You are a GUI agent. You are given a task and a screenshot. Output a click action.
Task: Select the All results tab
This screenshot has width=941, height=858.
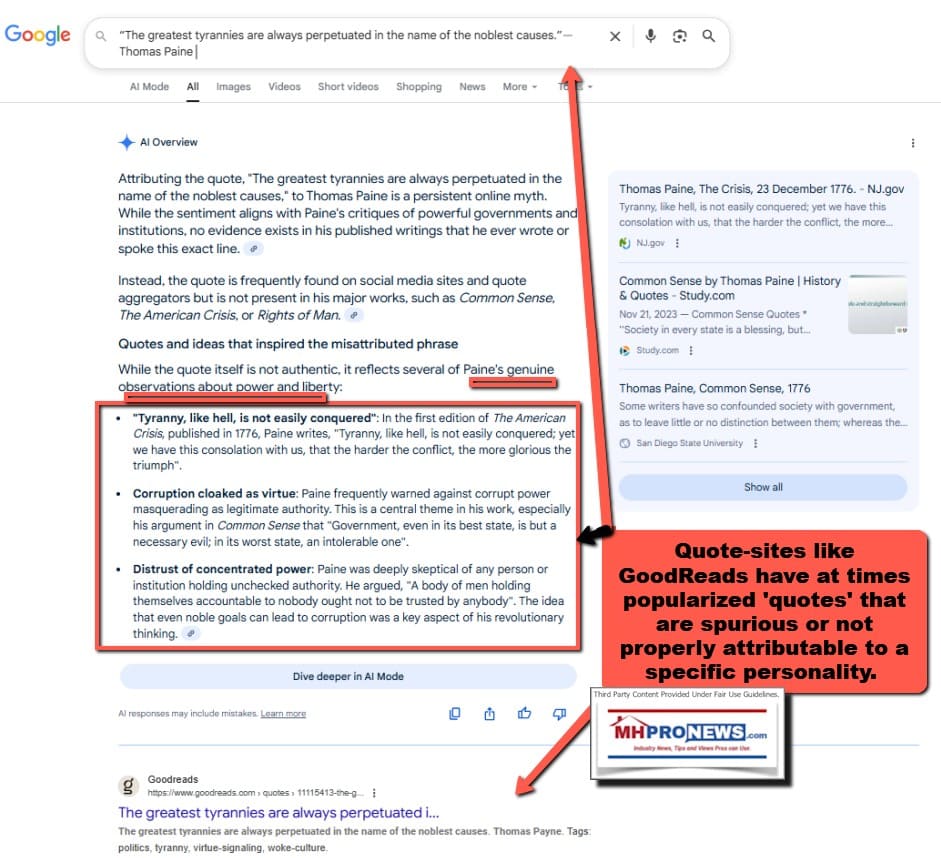193,86
